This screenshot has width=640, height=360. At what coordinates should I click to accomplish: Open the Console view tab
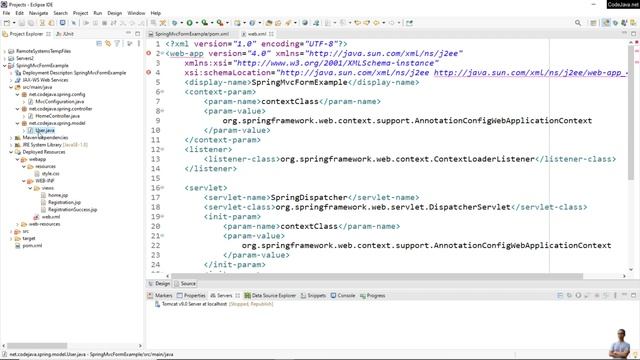pos(343,296)
